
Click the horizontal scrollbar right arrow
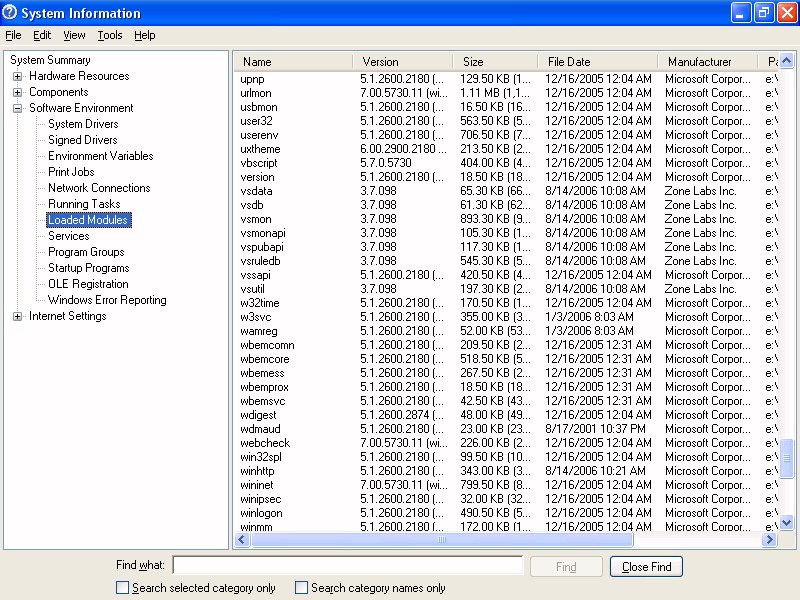(769, 540)
